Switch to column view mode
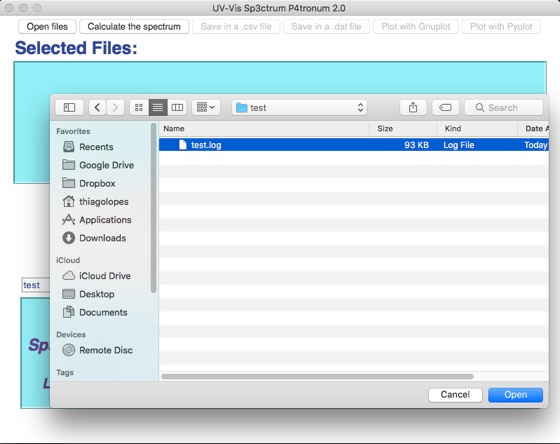560x444 pixels. coord(177,108)
